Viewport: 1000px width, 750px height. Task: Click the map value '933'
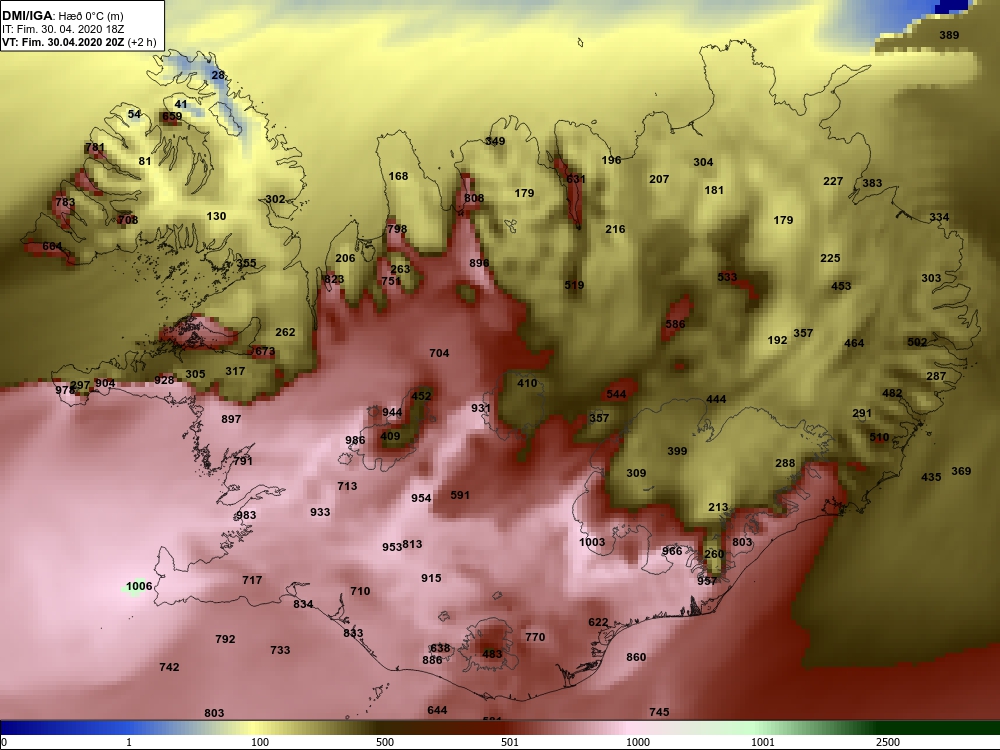[x=320, y=512]
